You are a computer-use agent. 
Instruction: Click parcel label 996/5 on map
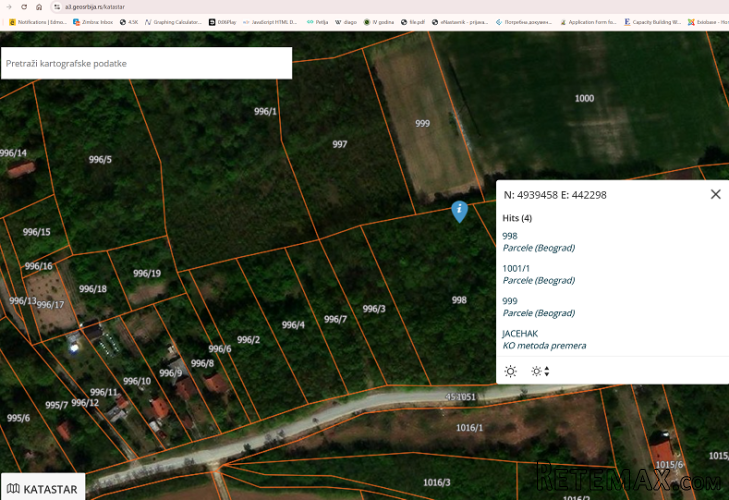pyautogui.click(x=100, y=160)
